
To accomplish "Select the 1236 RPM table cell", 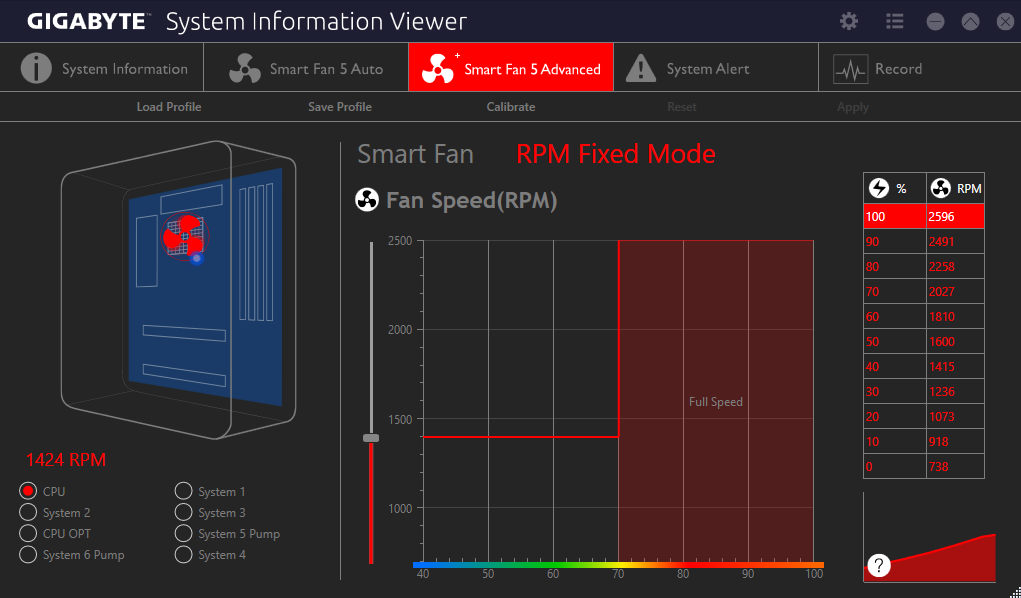I will [x=955, y=392].
